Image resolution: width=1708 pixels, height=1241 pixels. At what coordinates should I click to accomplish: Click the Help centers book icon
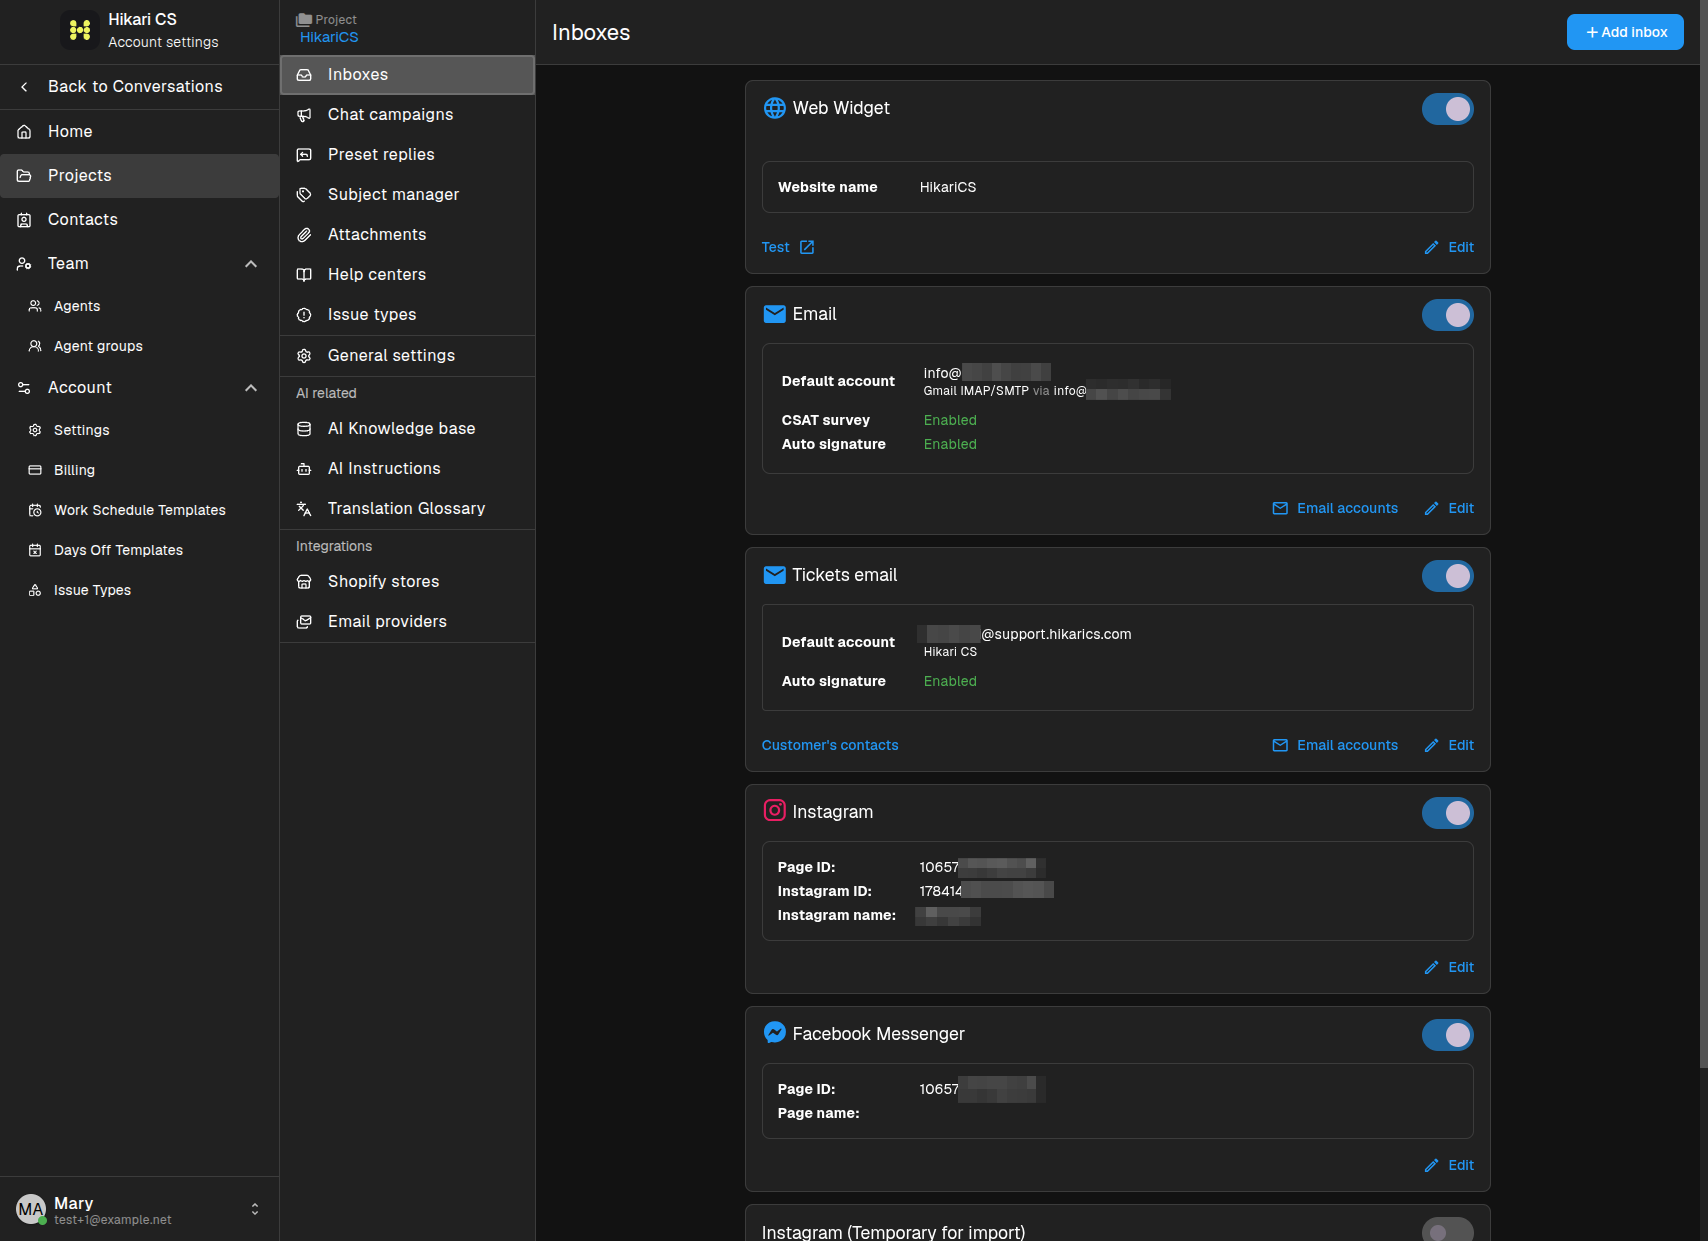pos(304,275)
